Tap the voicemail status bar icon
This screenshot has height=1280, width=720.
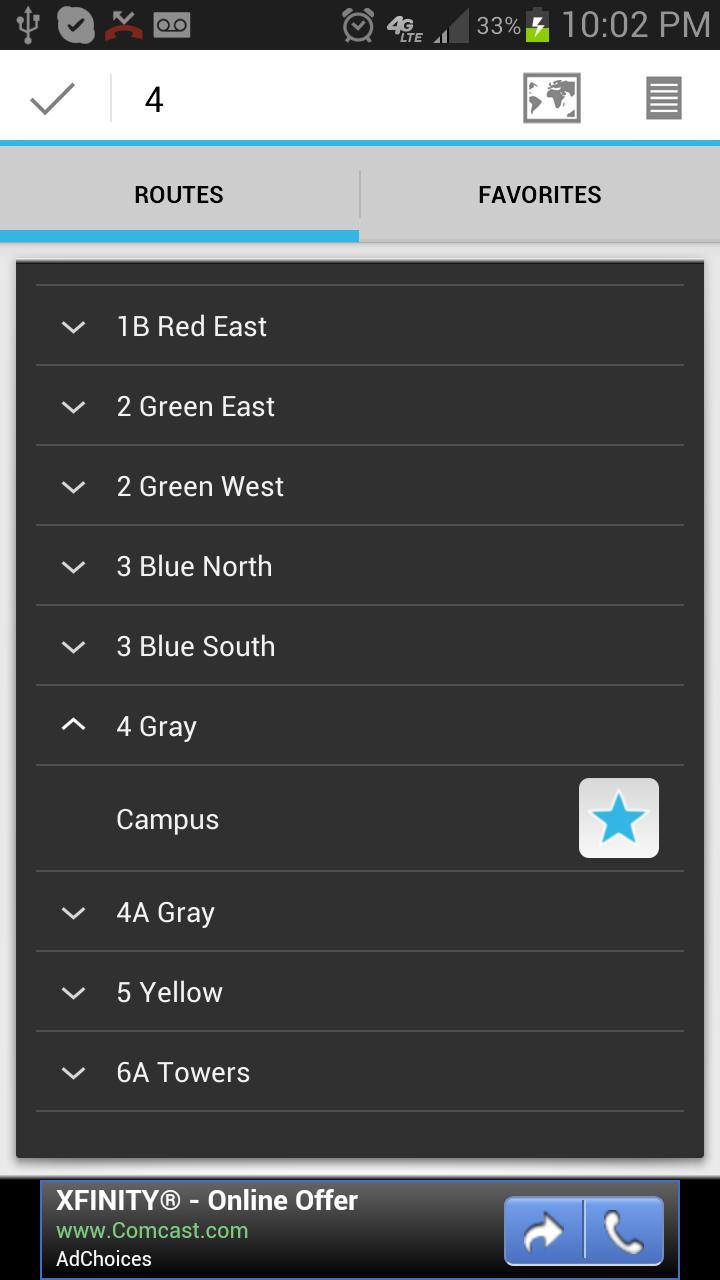pos(172,24)
